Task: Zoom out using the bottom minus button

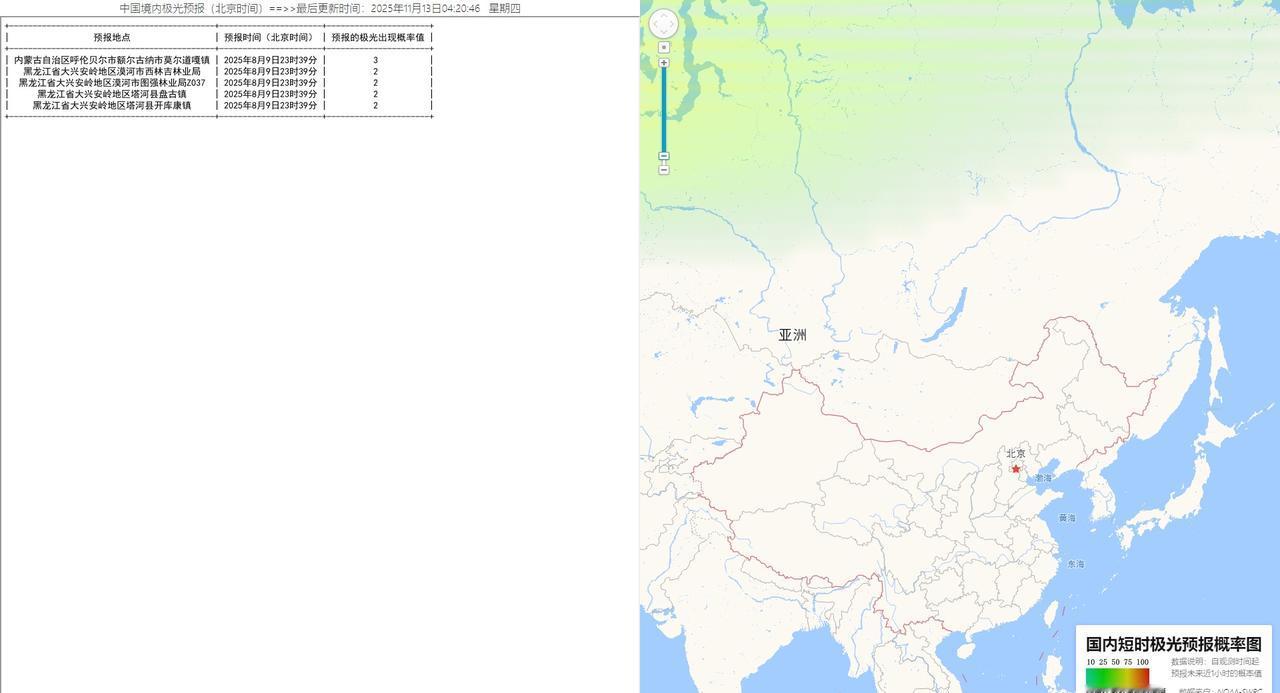Action: [664, 170]
